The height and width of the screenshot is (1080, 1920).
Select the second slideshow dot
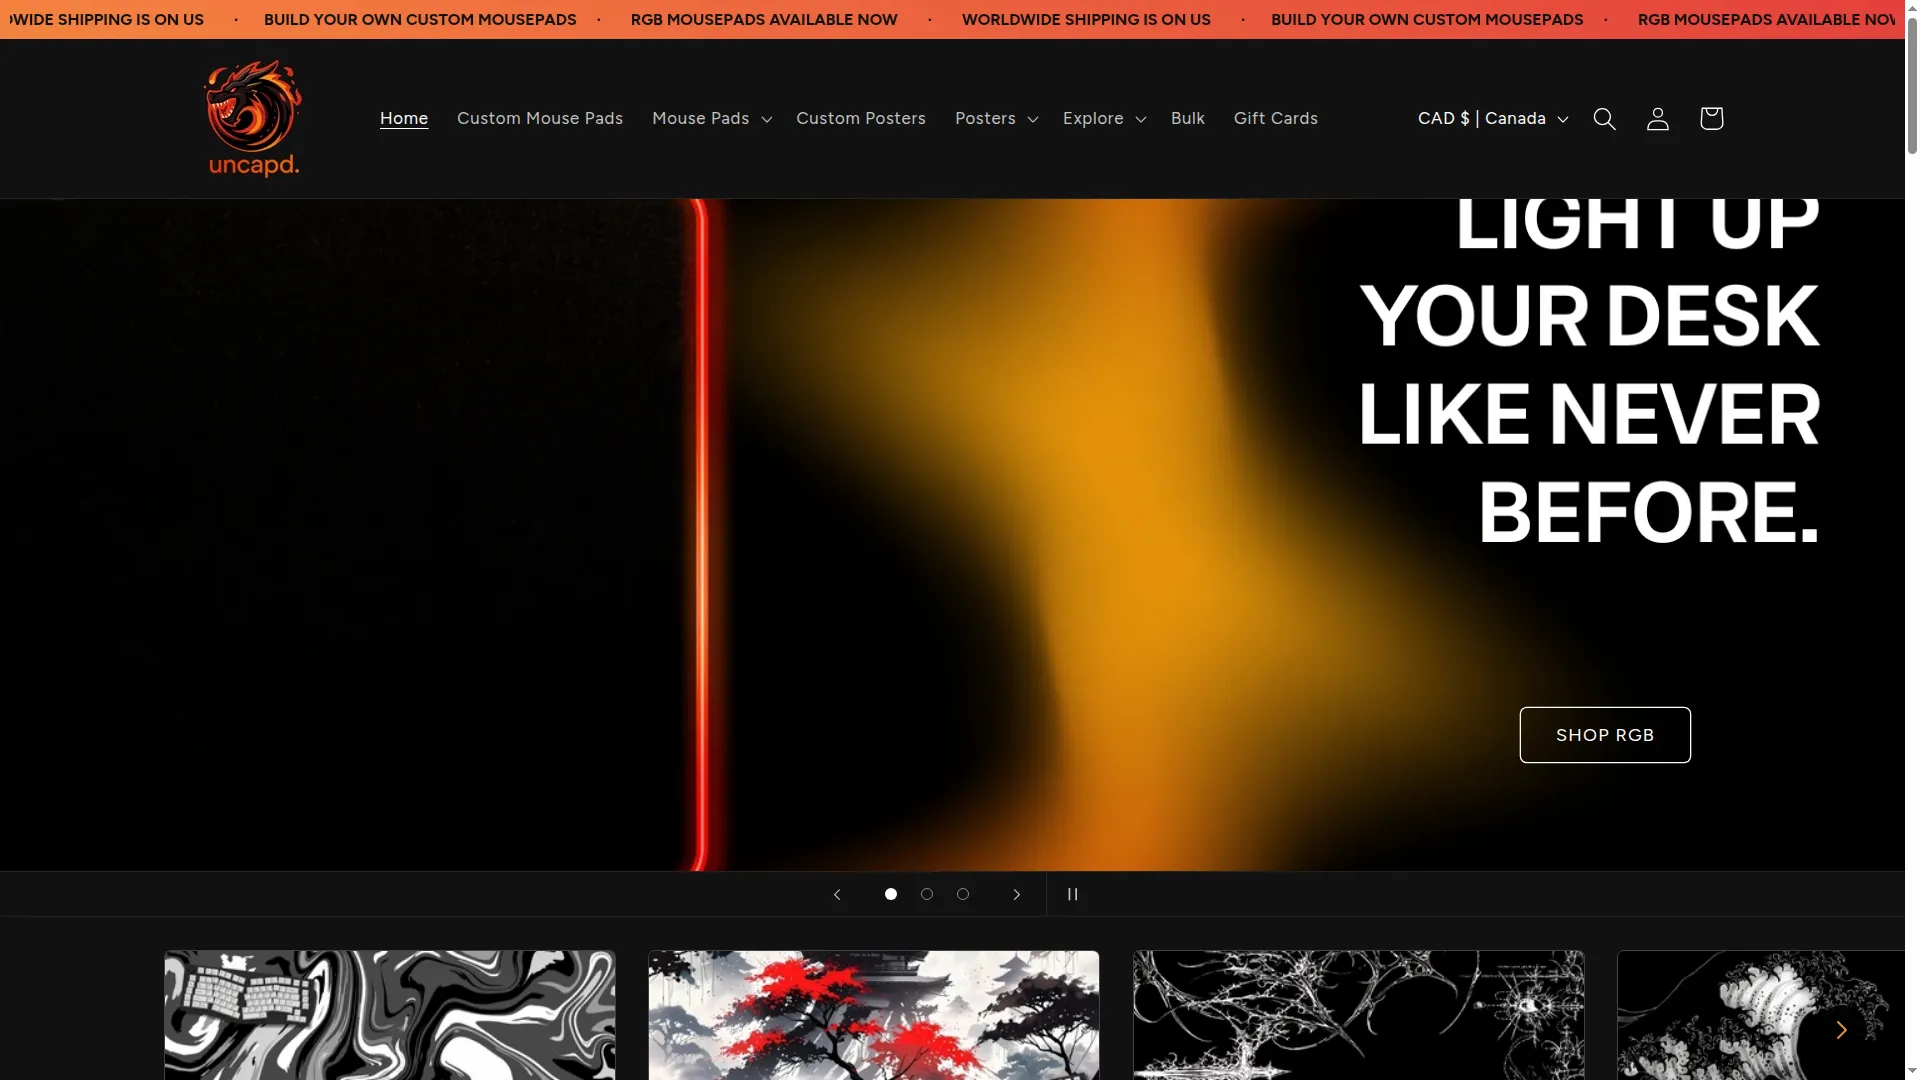pyautogui.click(x=927, y=894)
